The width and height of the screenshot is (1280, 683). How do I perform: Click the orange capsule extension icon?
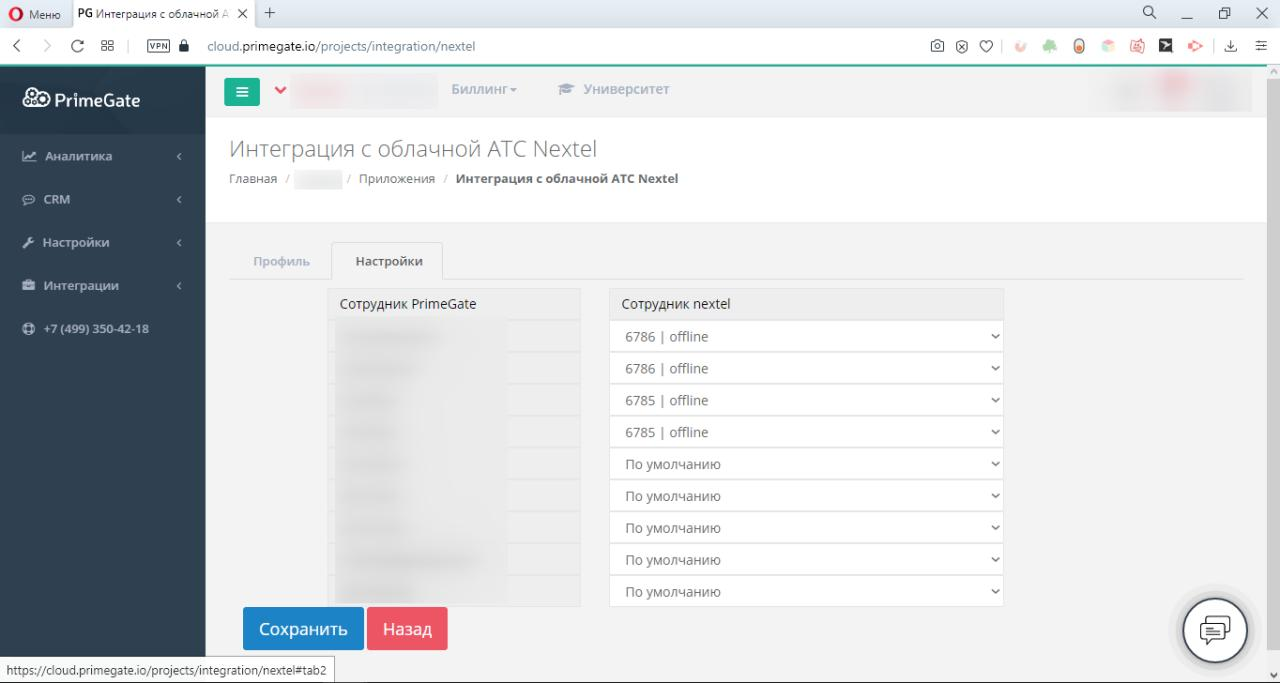[1079, 45]
